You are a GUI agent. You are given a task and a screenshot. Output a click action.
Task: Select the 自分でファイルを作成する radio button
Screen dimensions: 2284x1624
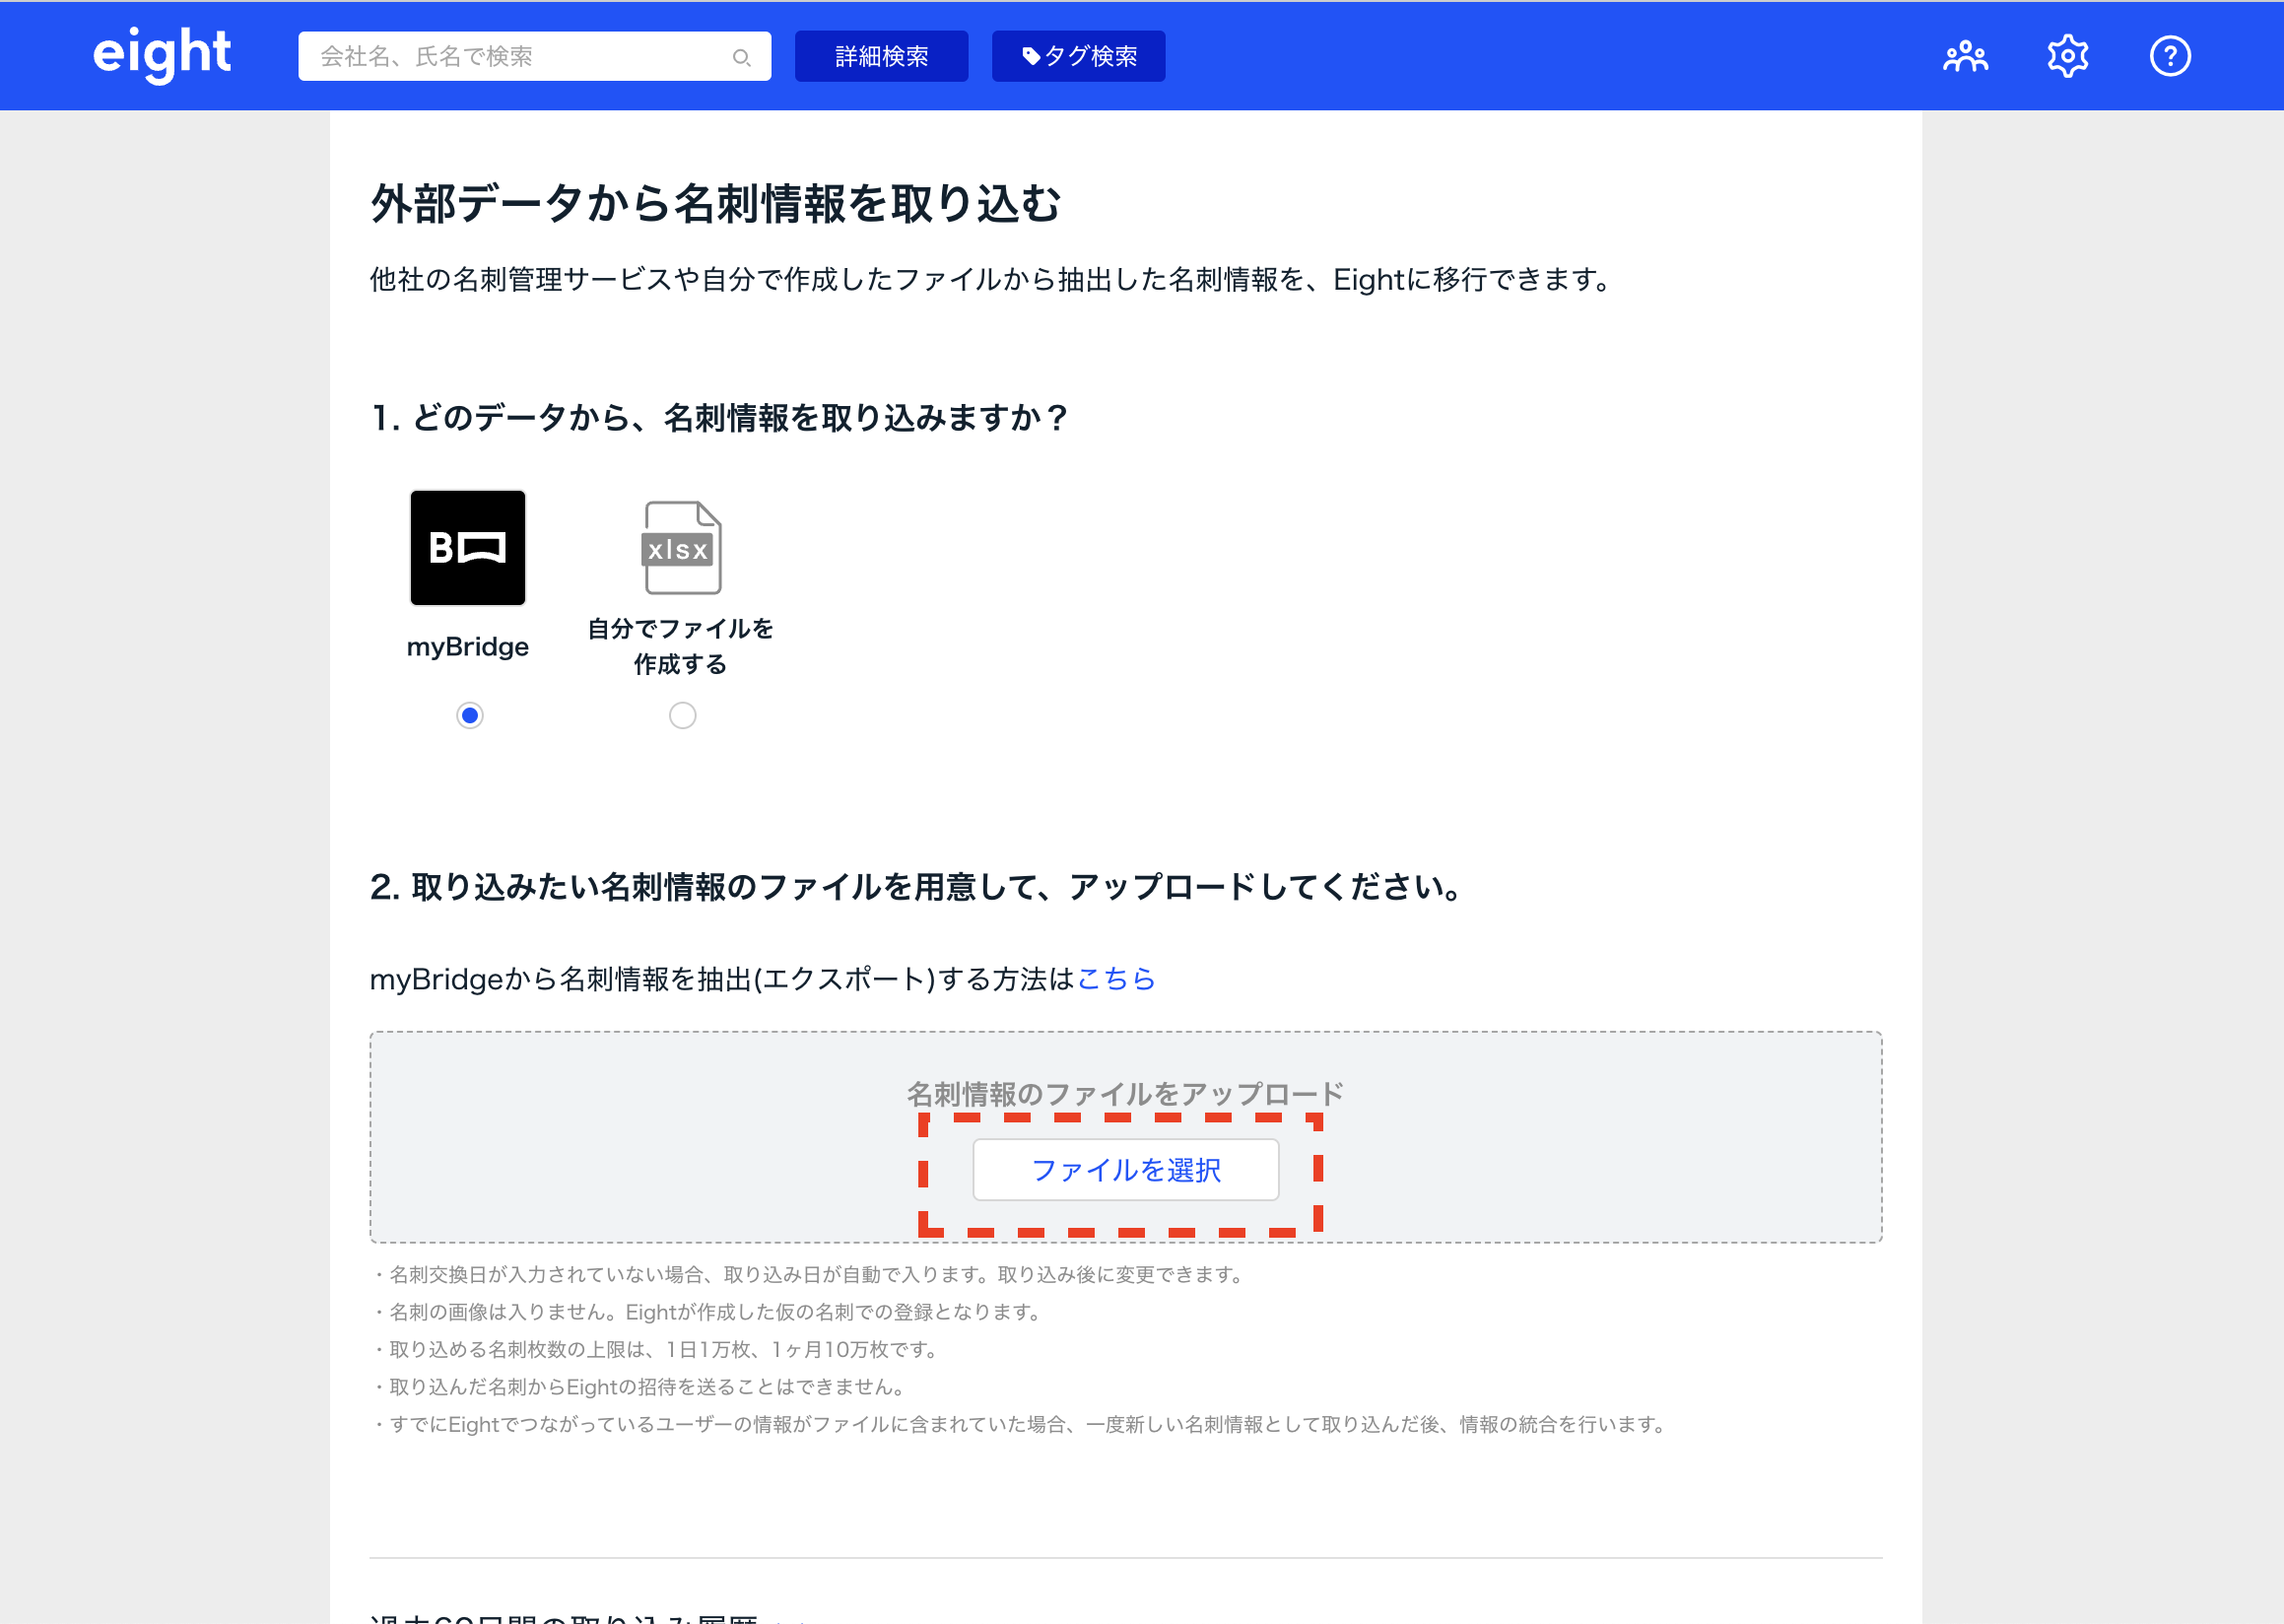coord(682,715)
